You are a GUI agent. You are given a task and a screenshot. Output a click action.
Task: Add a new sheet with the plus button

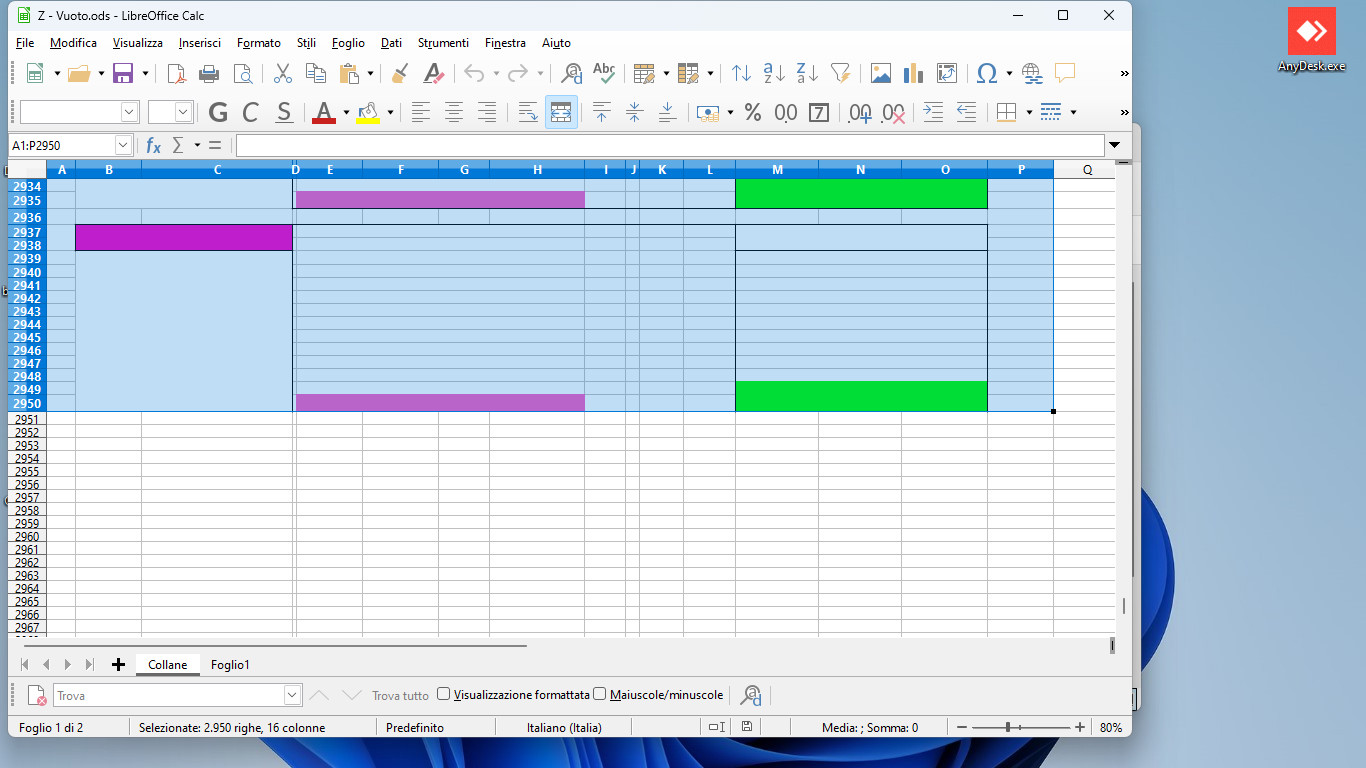pyautogui.click(x=118, y=664)
